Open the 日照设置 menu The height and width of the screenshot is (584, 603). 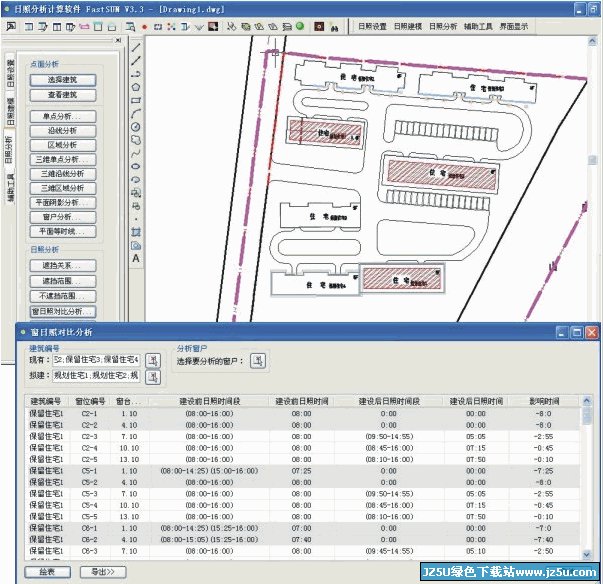372,26
